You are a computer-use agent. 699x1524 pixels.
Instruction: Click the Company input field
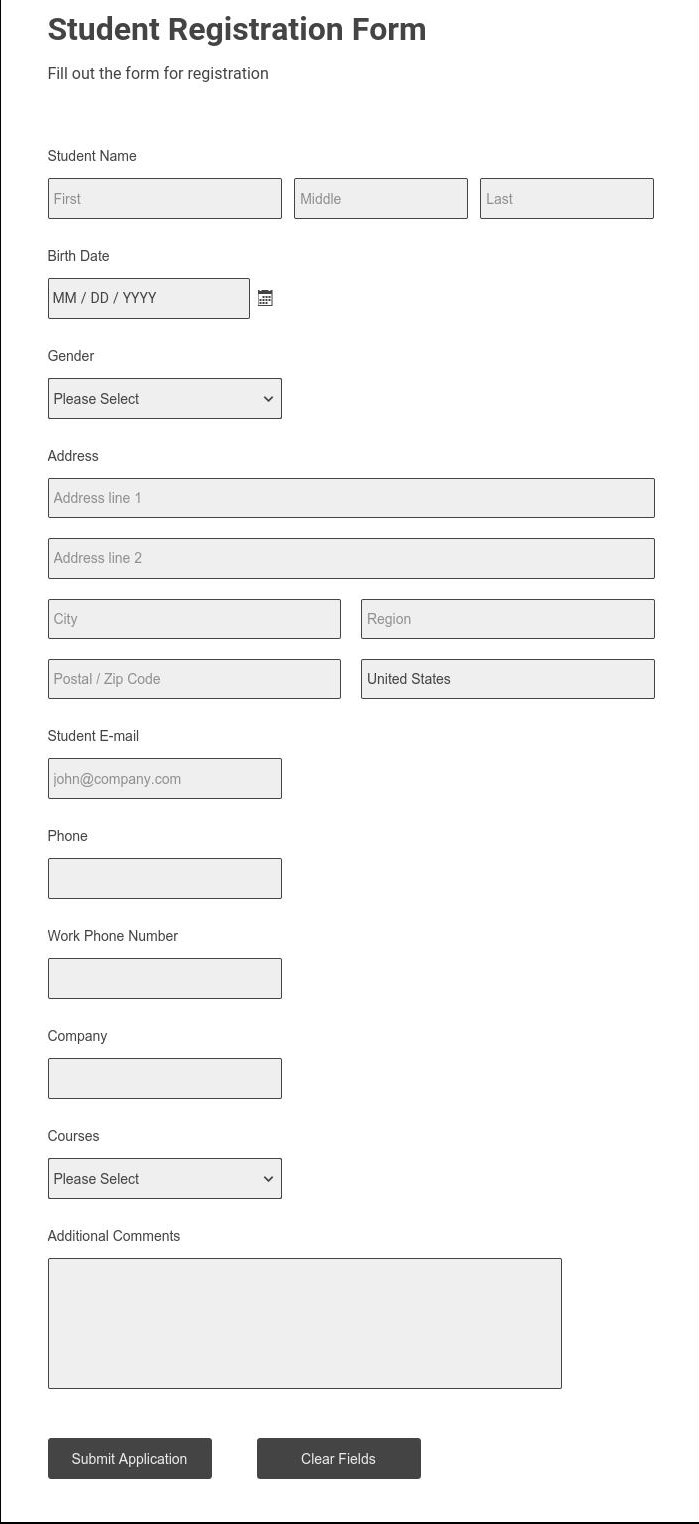tap(164, 1077)
